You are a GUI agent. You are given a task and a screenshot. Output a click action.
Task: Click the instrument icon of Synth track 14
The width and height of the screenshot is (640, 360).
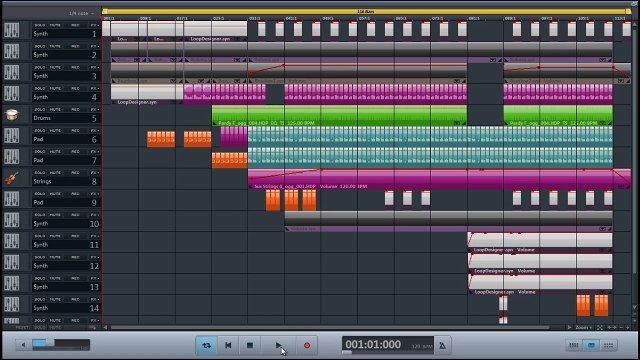click(11, 304)
